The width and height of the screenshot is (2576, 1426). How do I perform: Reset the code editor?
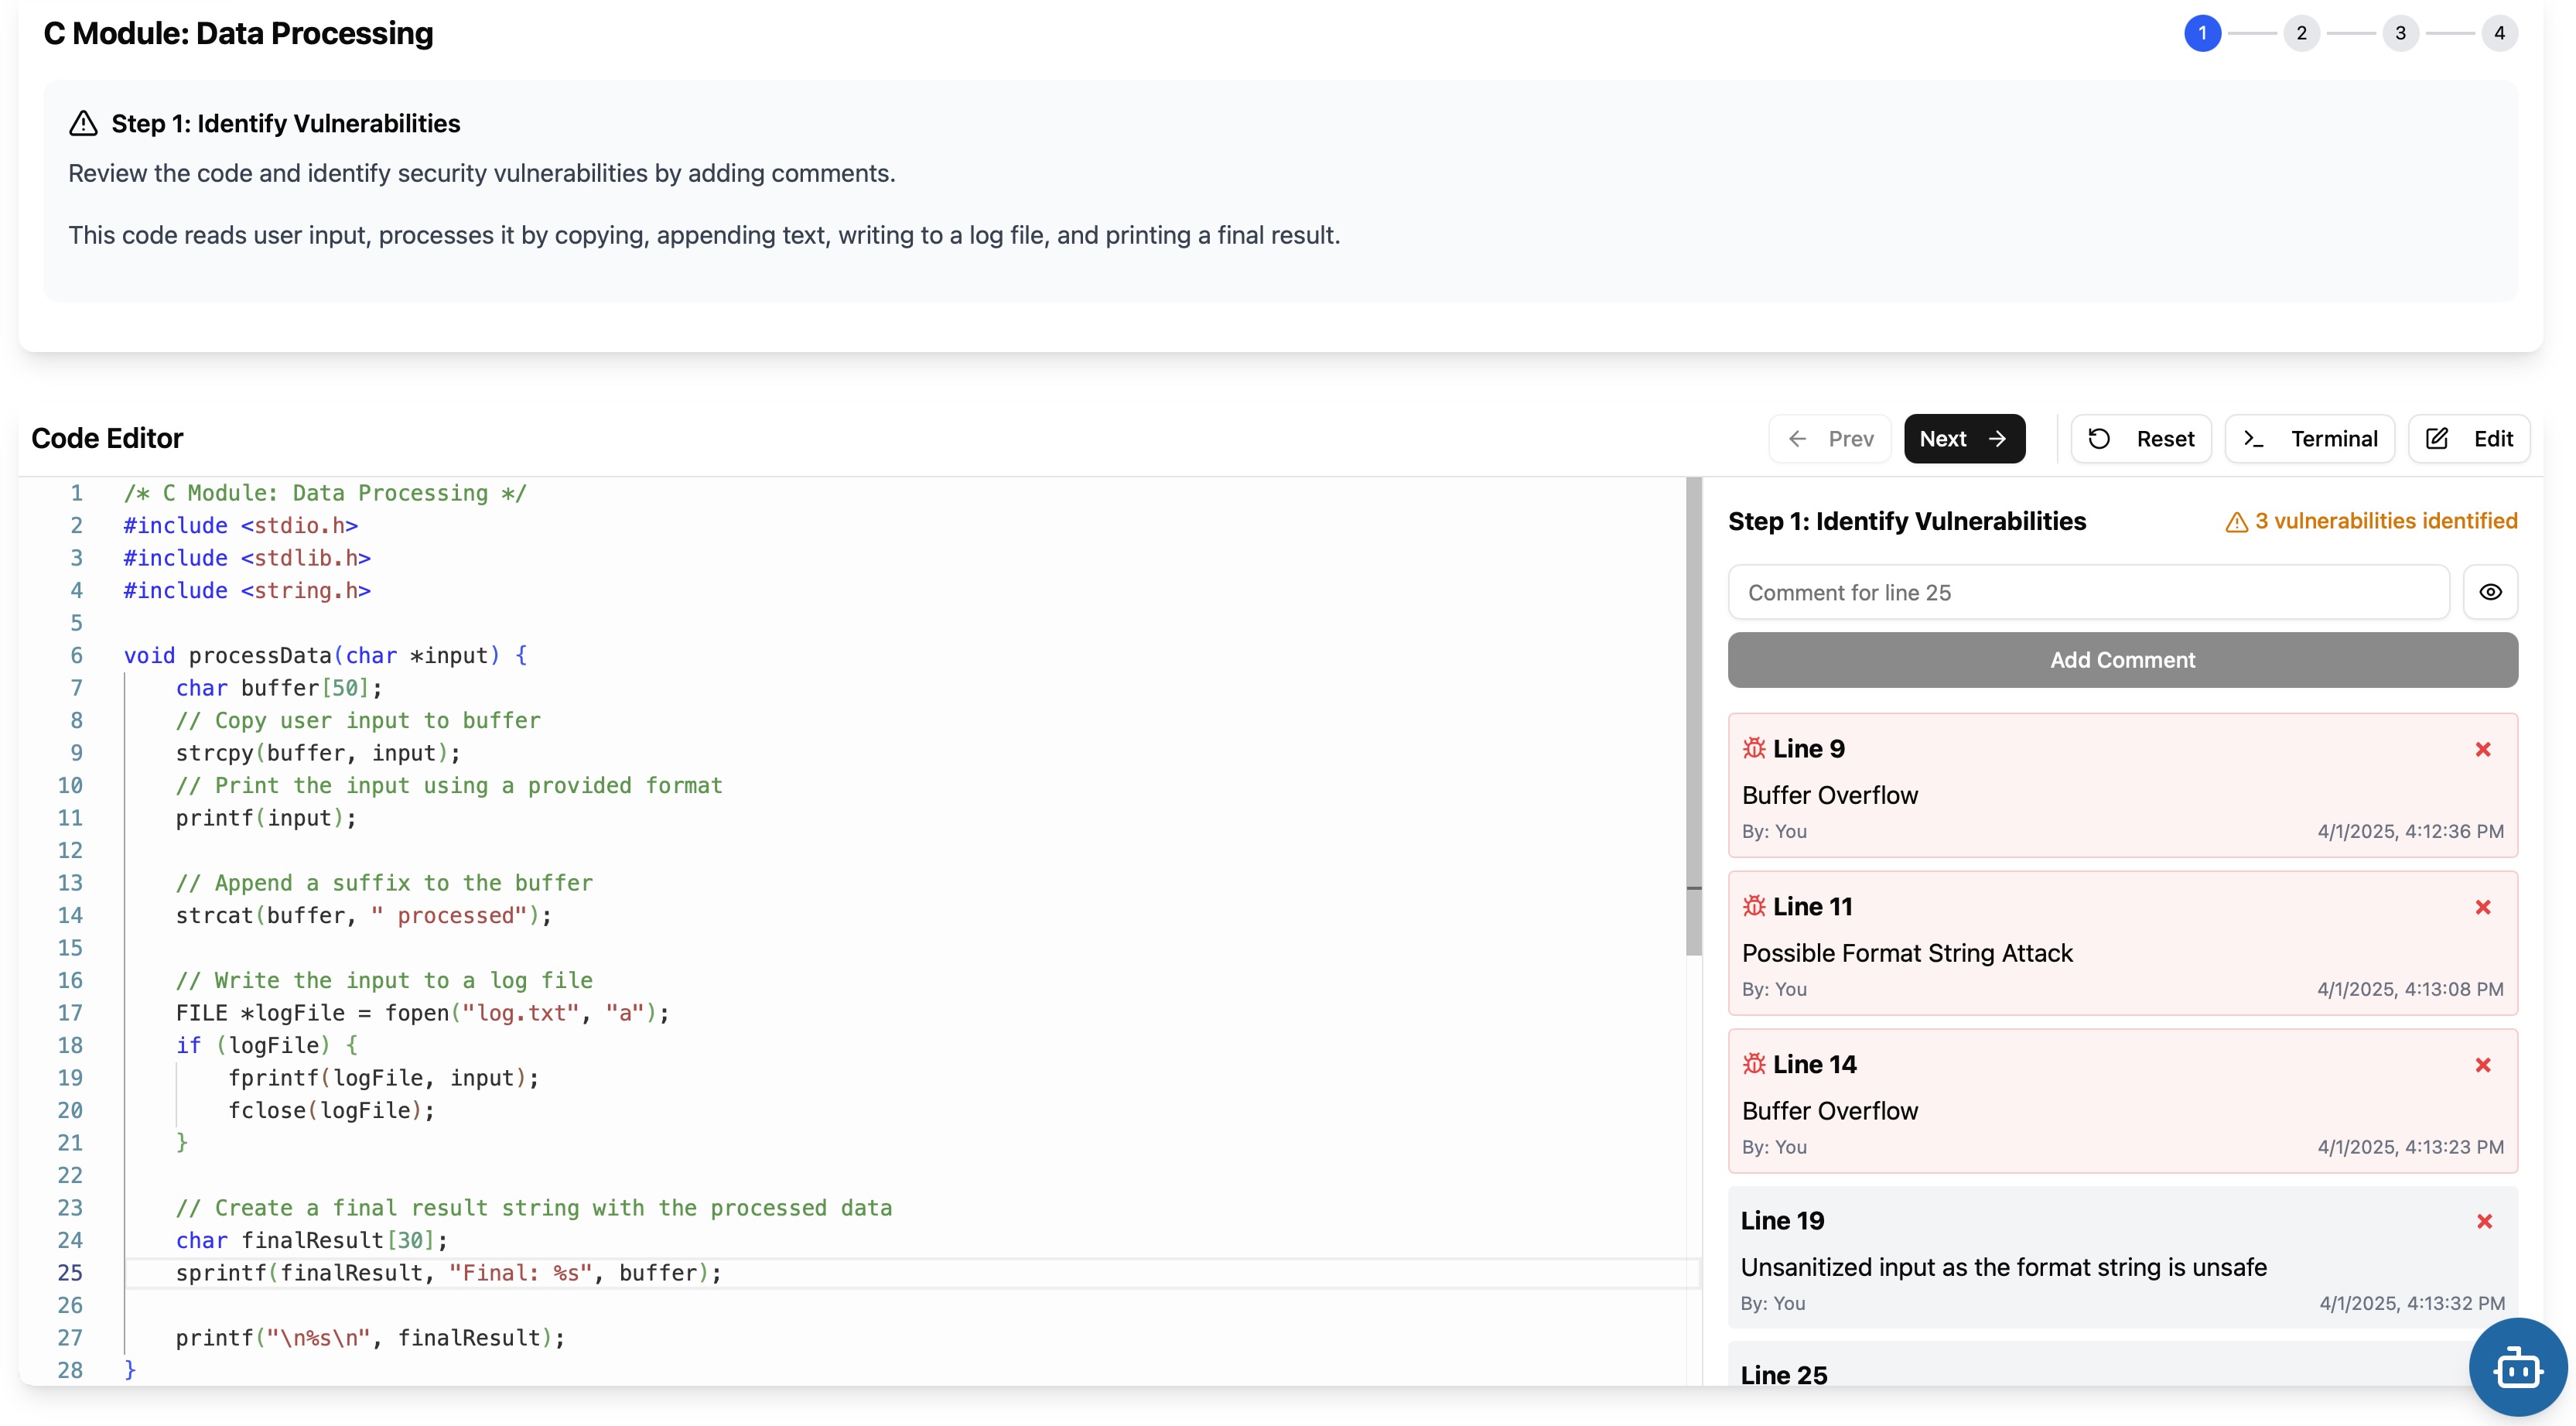[2141, 439]
